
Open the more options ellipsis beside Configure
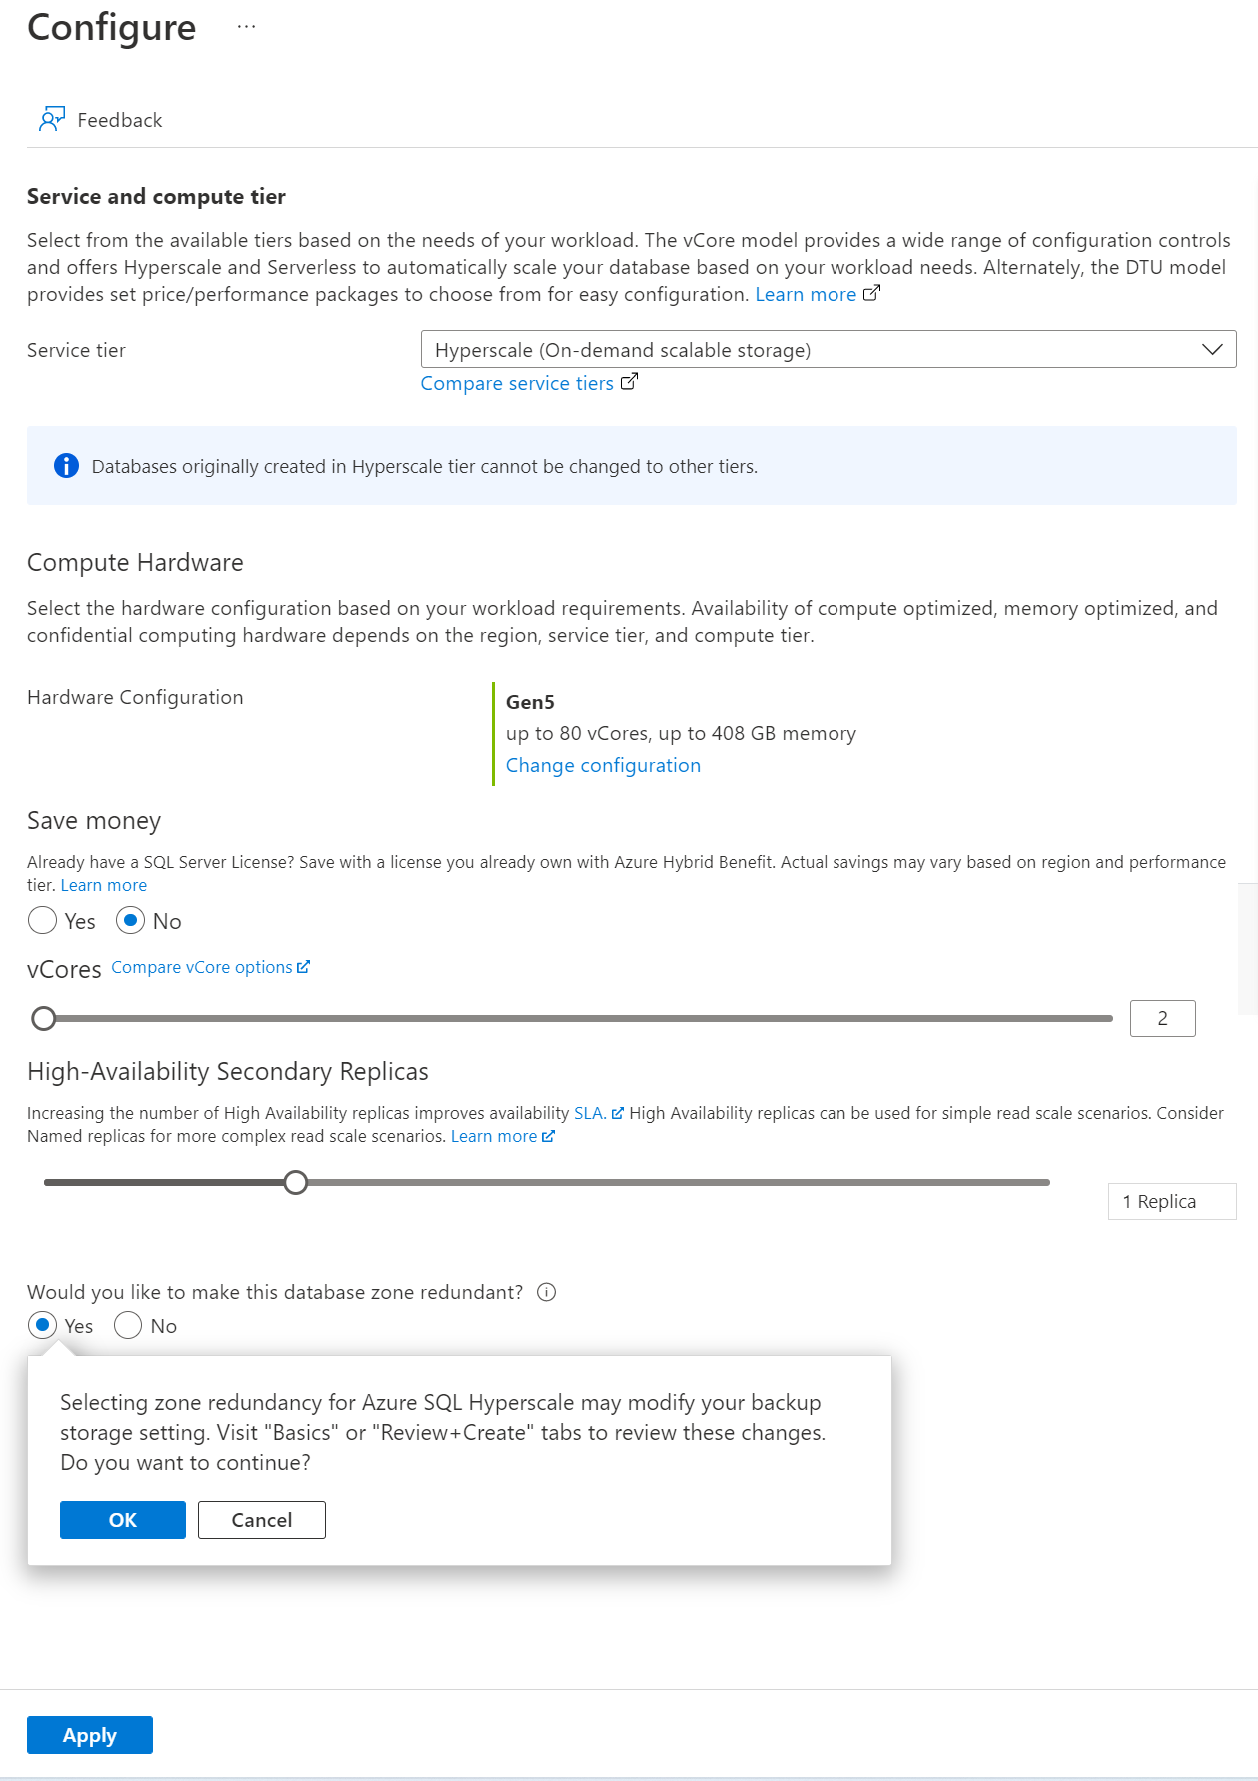(x=246, y=27)
